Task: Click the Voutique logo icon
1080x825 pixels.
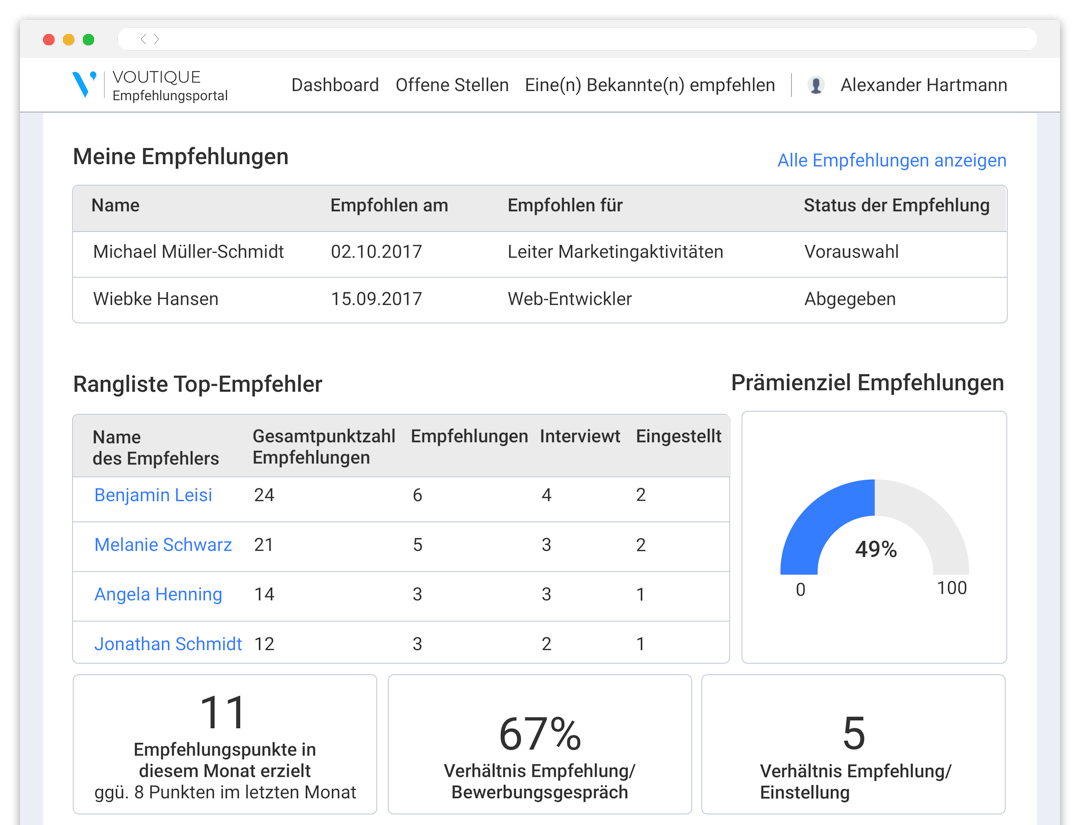Action: coord(85,85)
